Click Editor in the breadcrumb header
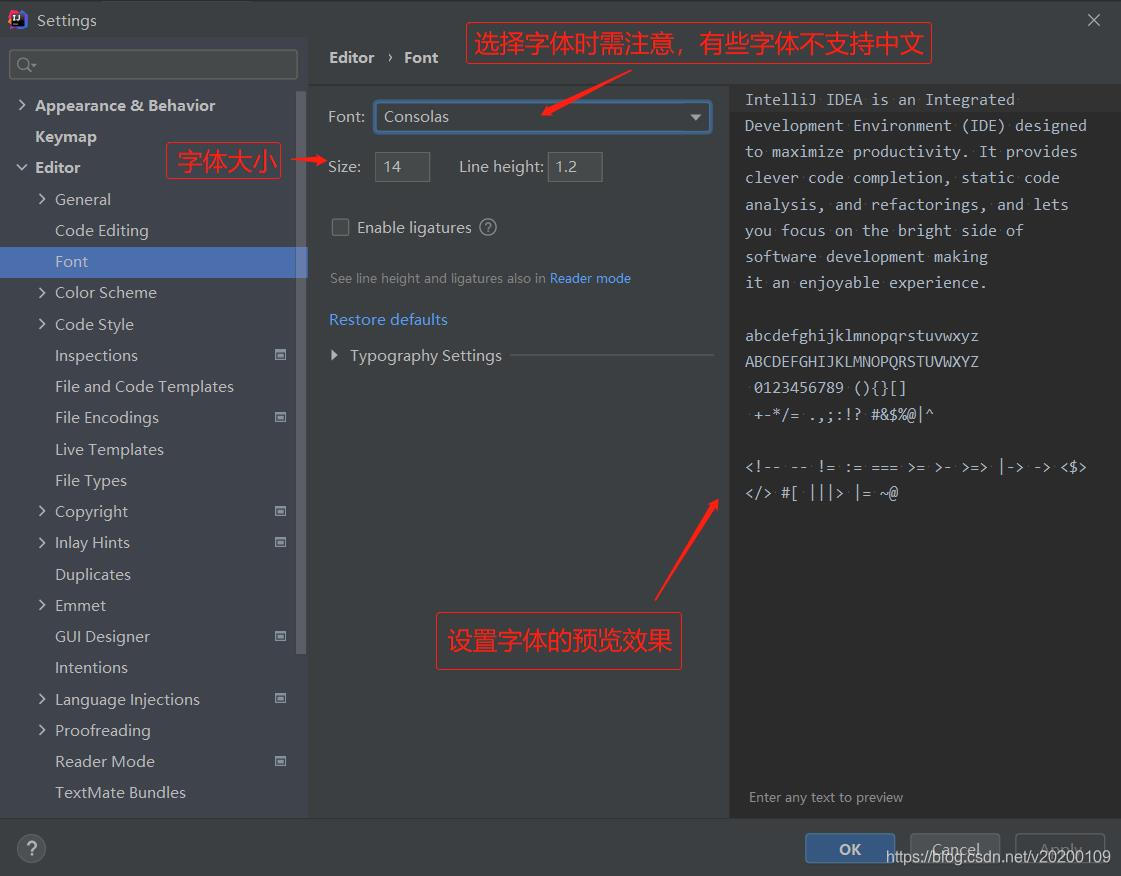1121x876 pixels. click(x=351, y=57)
